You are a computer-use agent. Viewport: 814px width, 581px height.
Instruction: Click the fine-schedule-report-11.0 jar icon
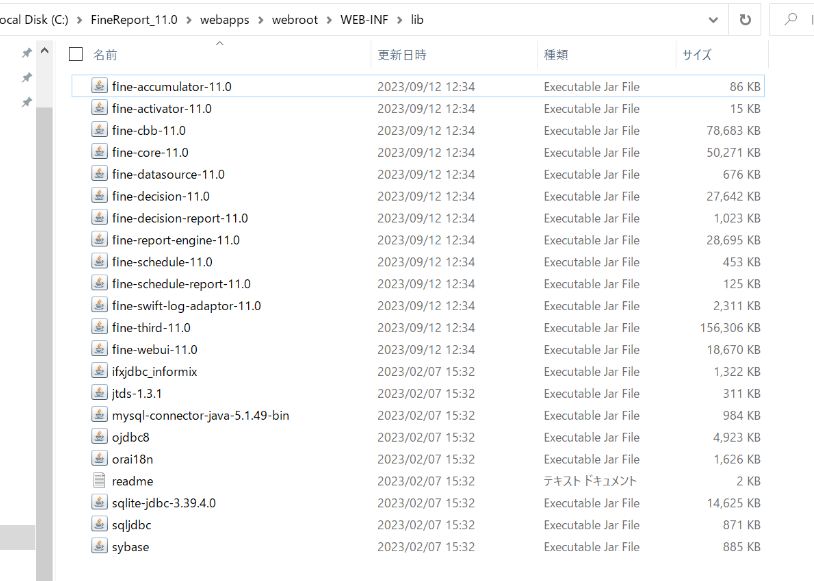(99, 283)
